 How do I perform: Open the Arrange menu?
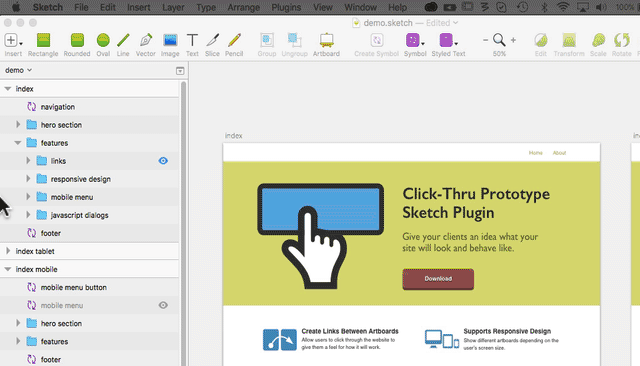pyautogui.click(x=244, y=7)
